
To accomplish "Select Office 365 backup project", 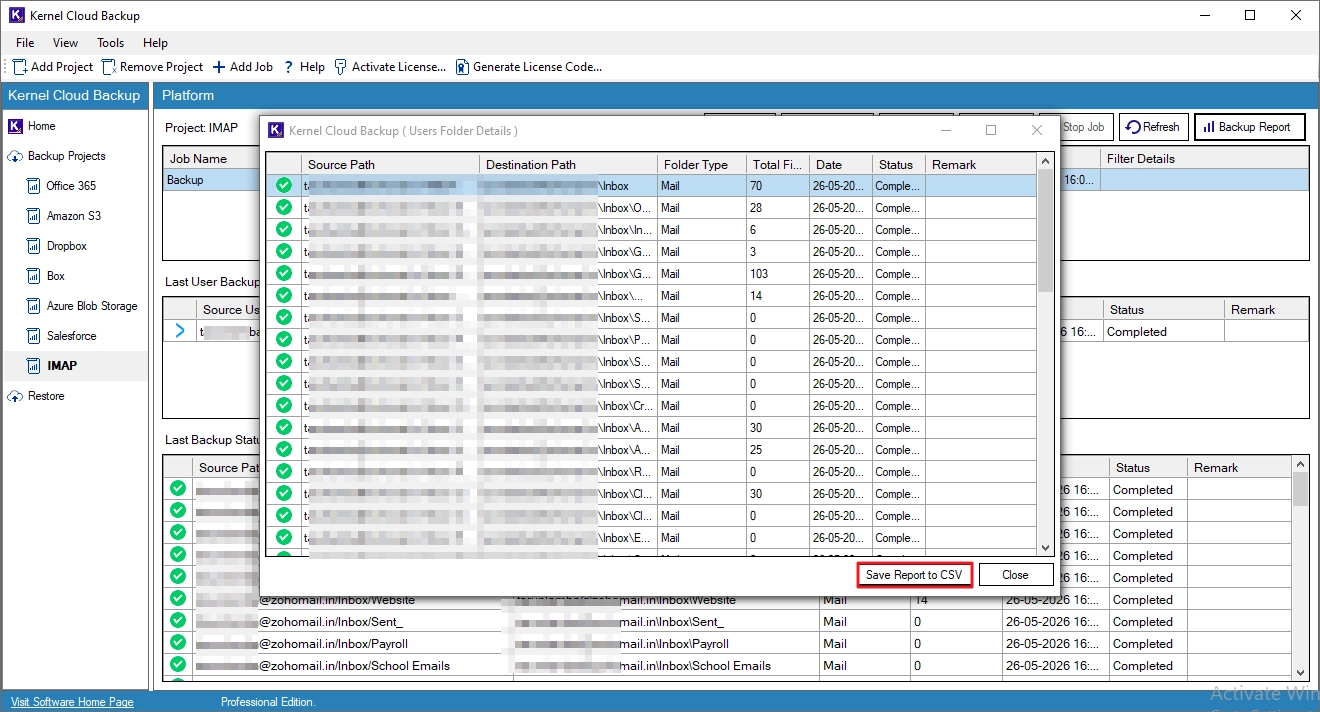I will pos(71,186).
